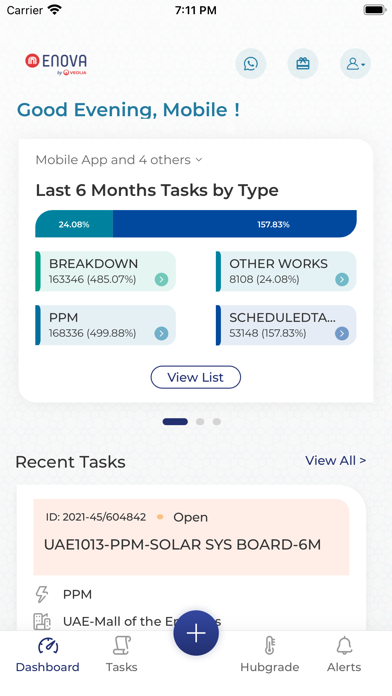Click the PPM 168336 count text

click(92, 333)
